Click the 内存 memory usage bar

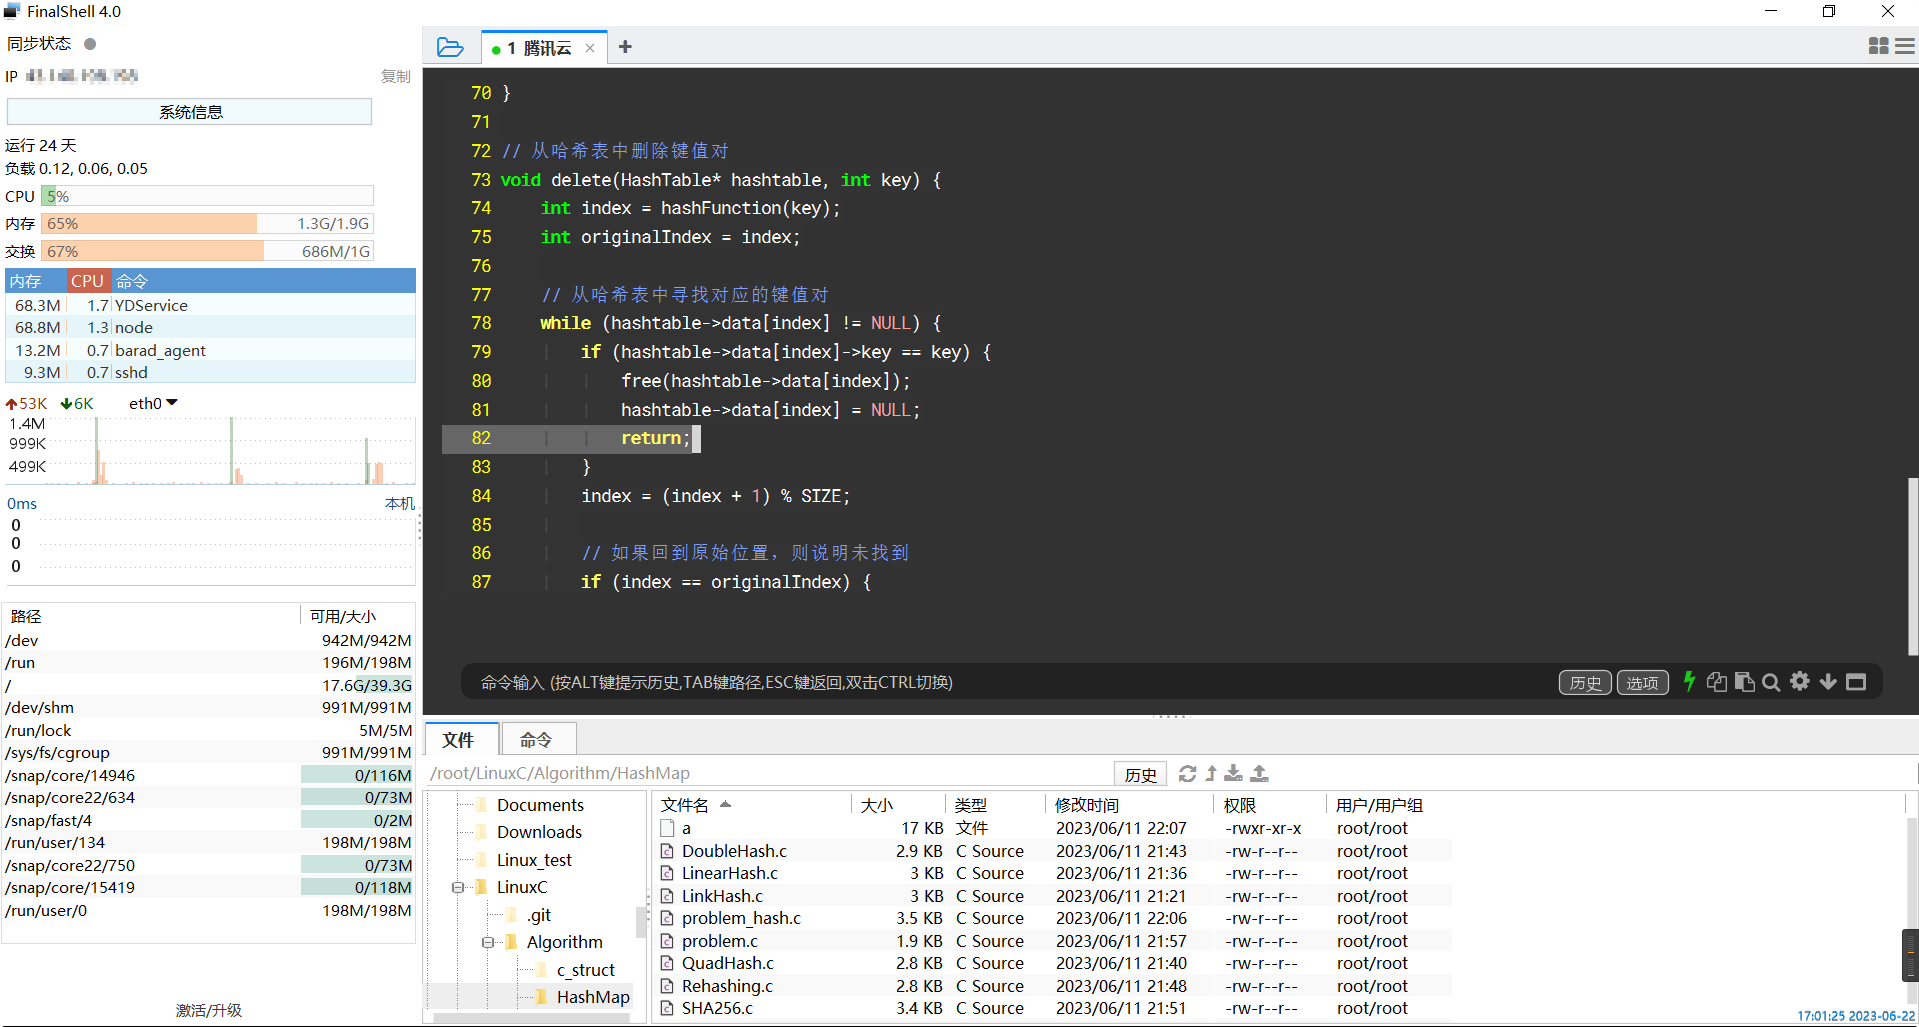(x=207, y=223)
